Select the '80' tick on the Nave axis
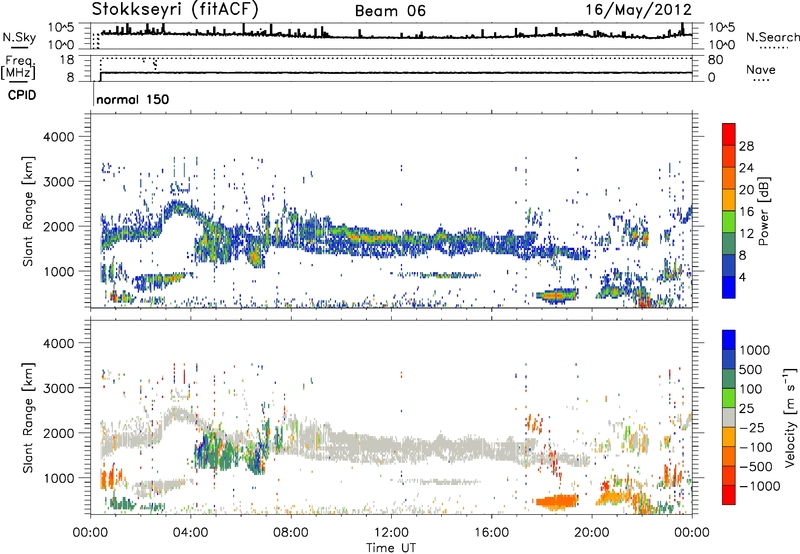 coord(715,60)
